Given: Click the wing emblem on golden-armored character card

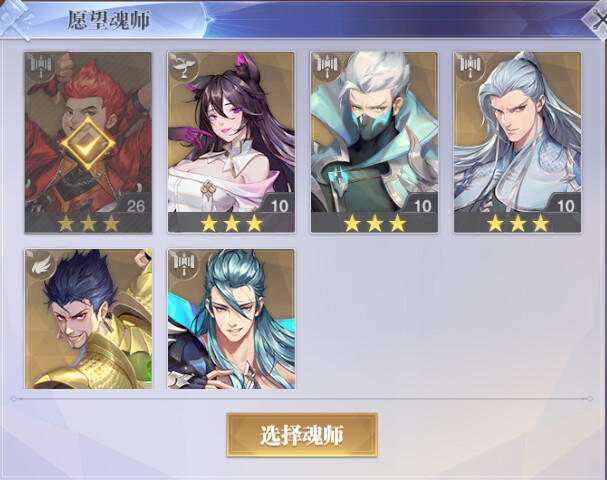Looking at the screenshot, I should 41,264.
